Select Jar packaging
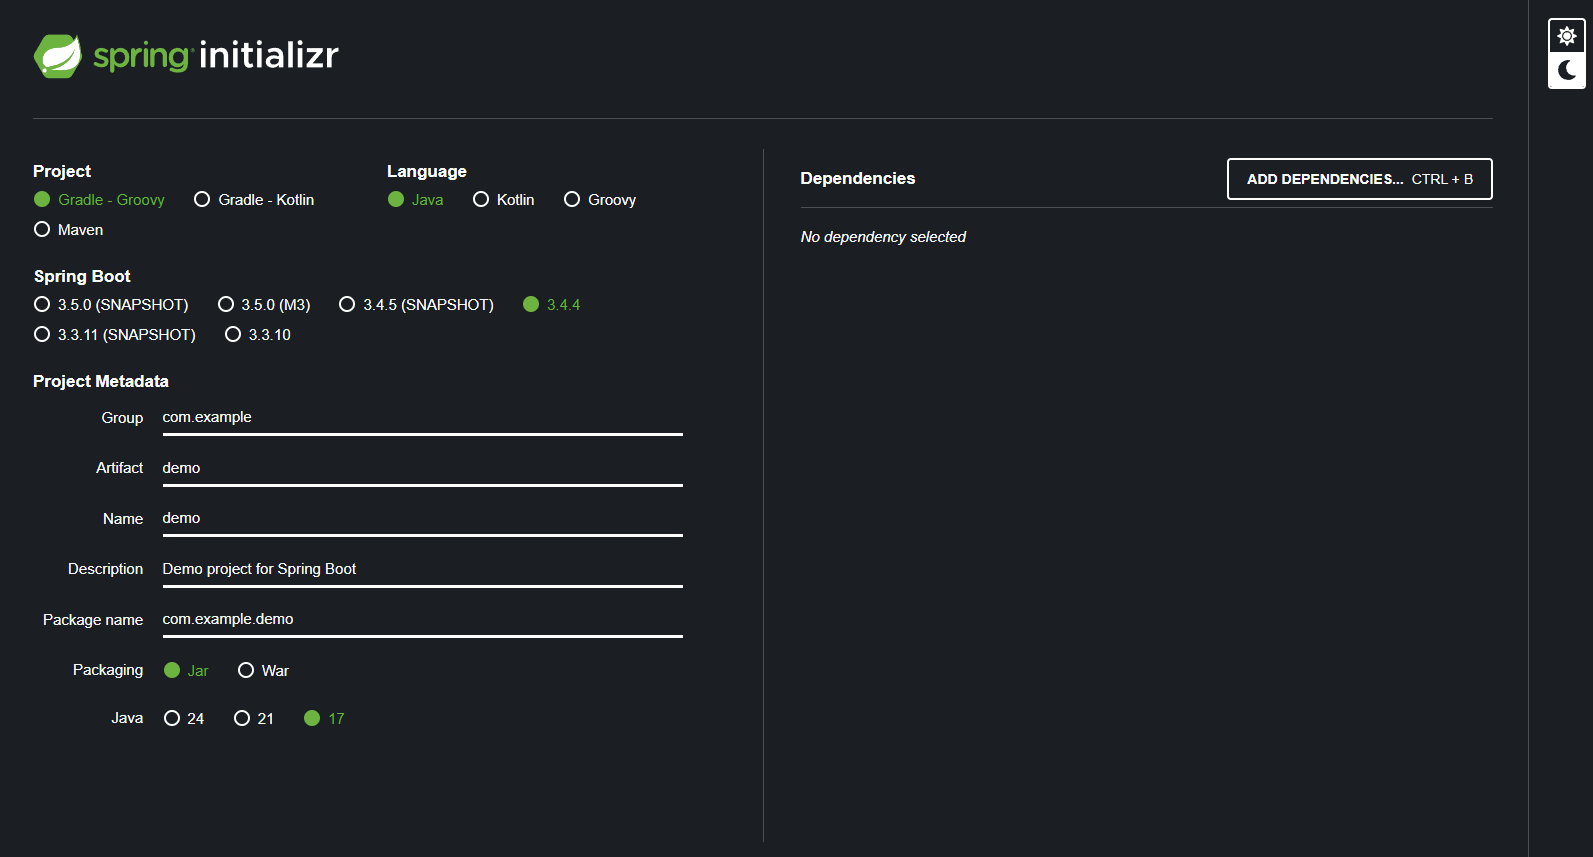1593x857 pixels. click(x=186, y=671)
